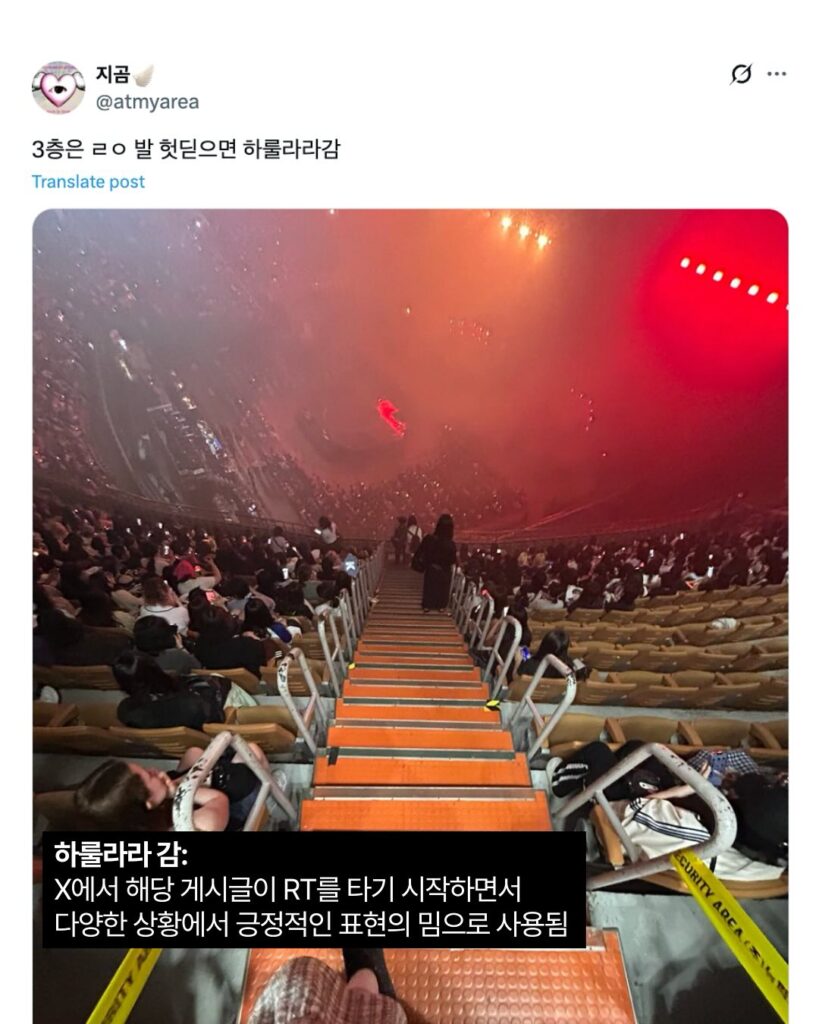The height and width of the screenshot is (1024, 819).
Task: Open profile via display name 지곰
Action: pos(113,74)
